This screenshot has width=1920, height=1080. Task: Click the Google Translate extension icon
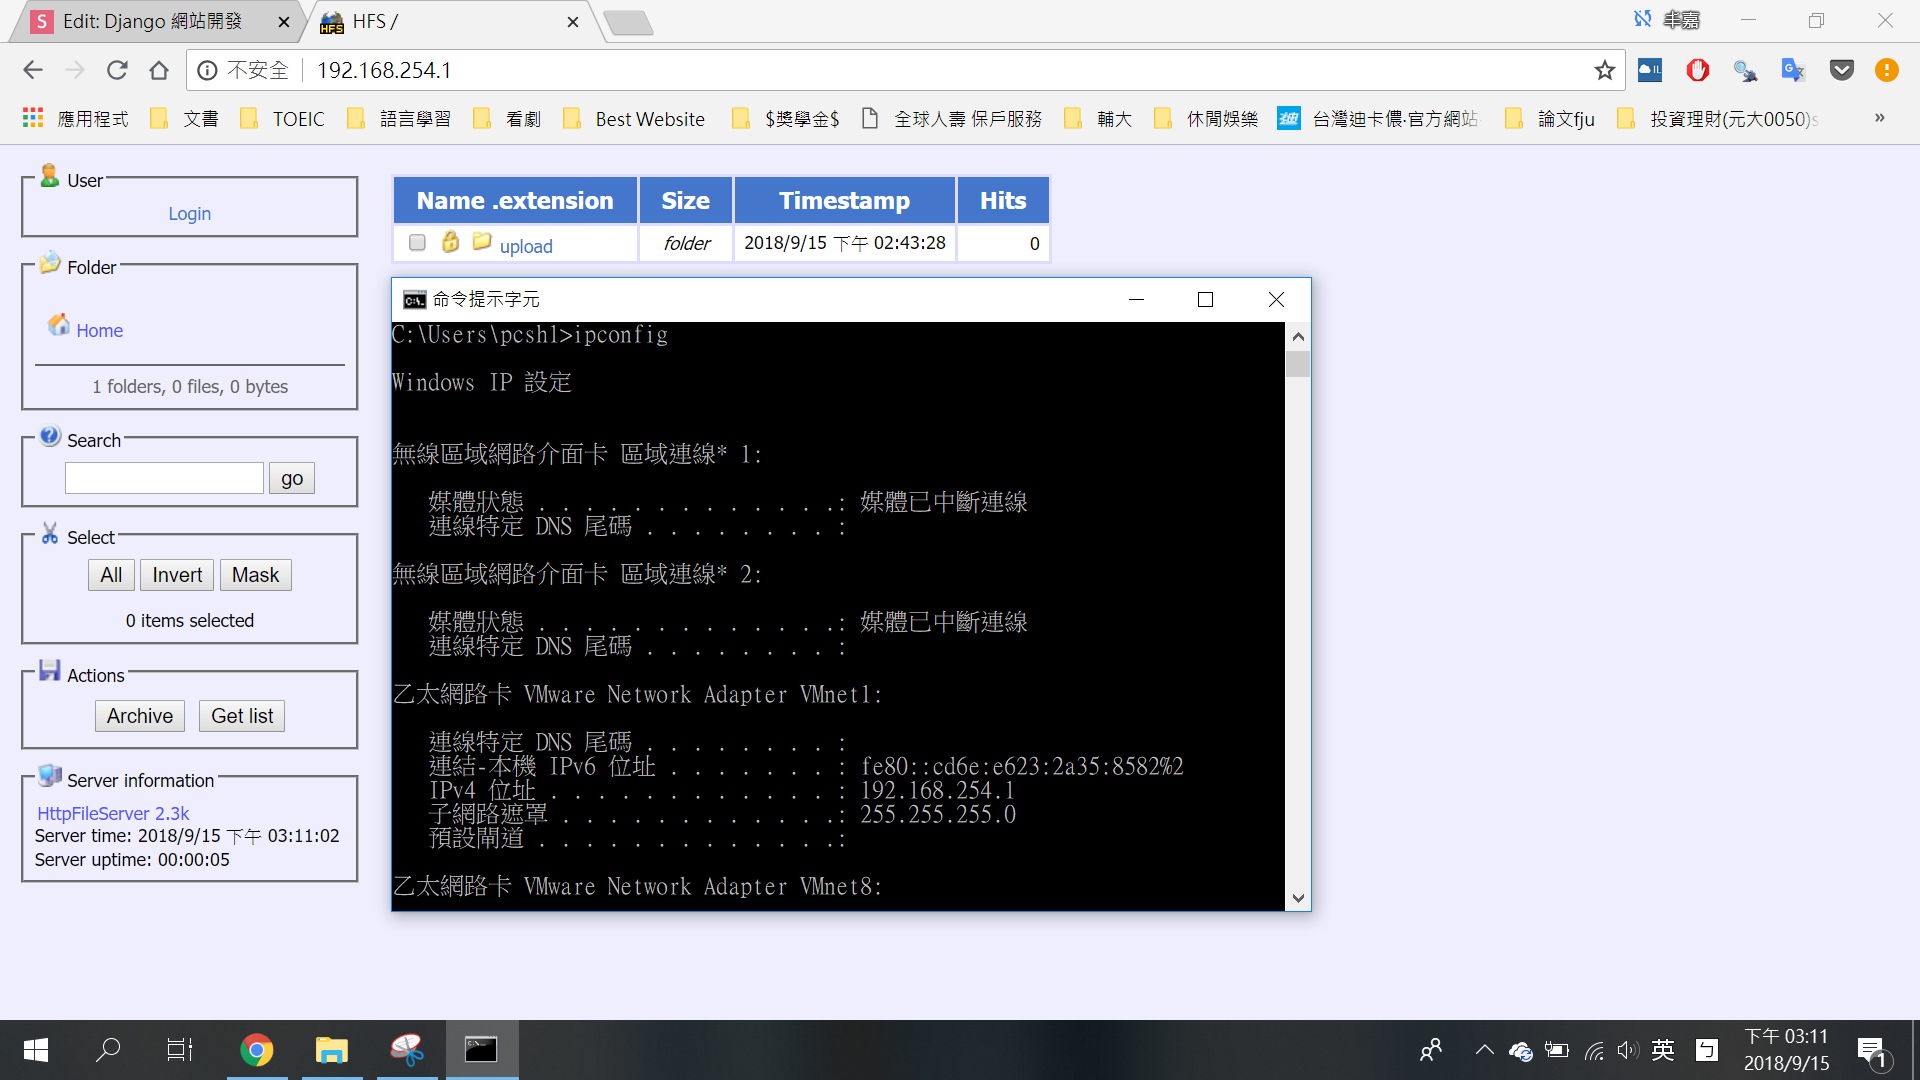coord(1792,70)
